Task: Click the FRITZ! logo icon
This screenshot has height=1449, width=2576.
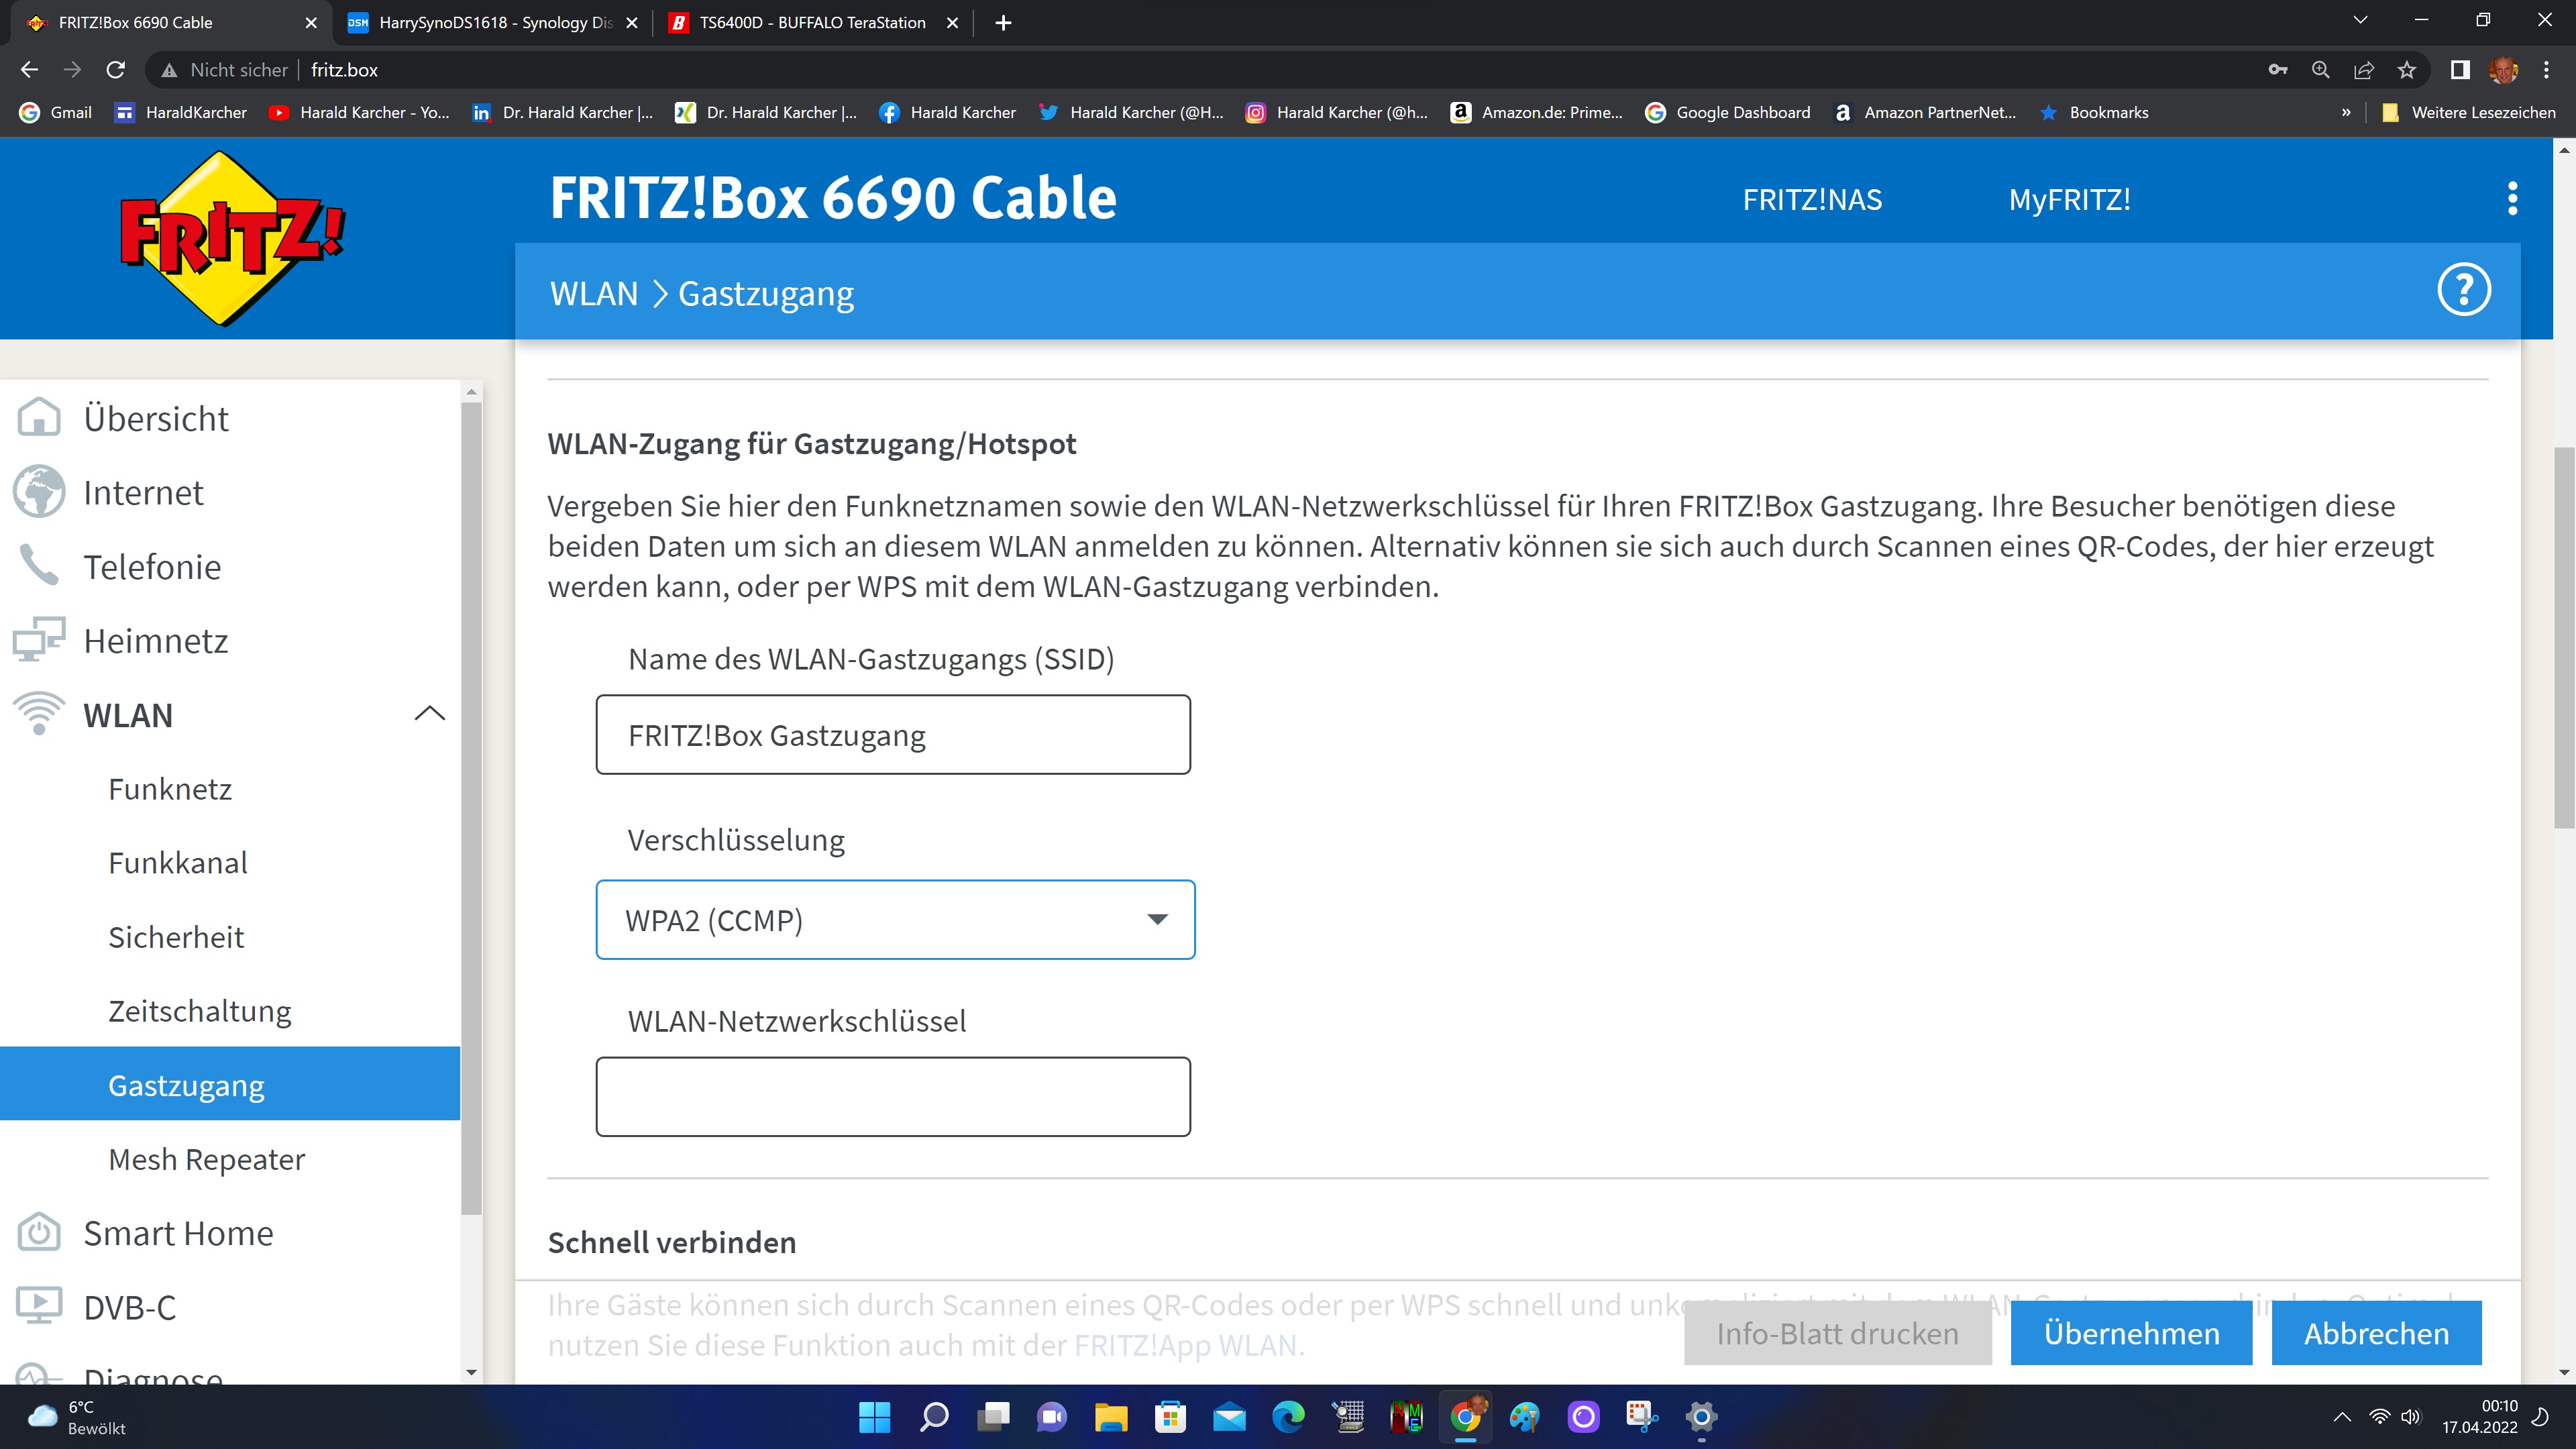Action: [231, 238]
